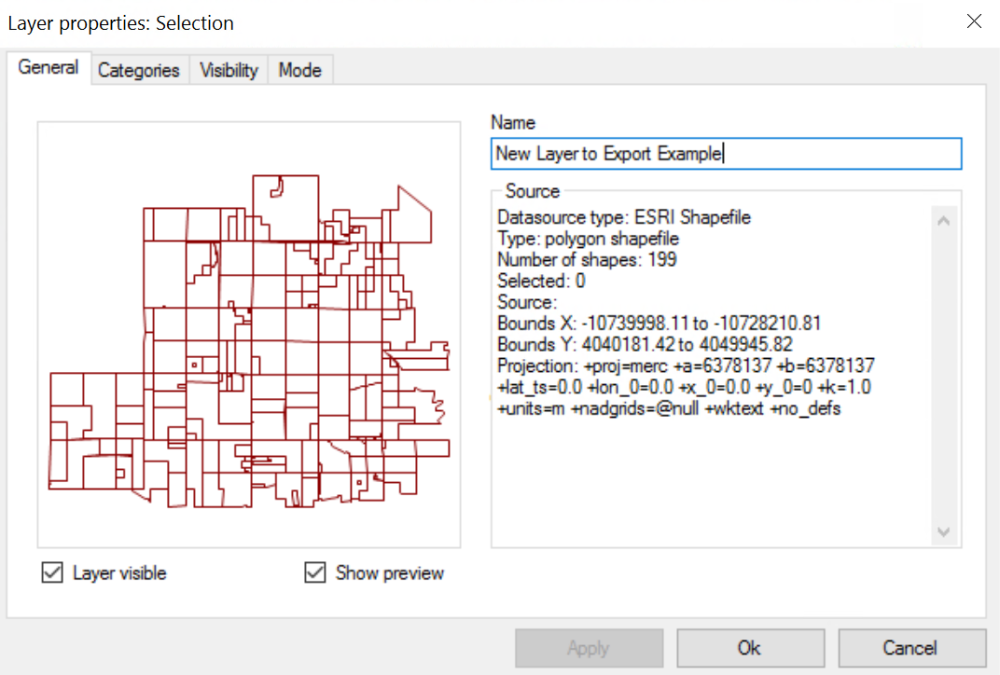Click the 'Bounds X' coordinates line
The image size is (1000, 675).
point(659,323)
